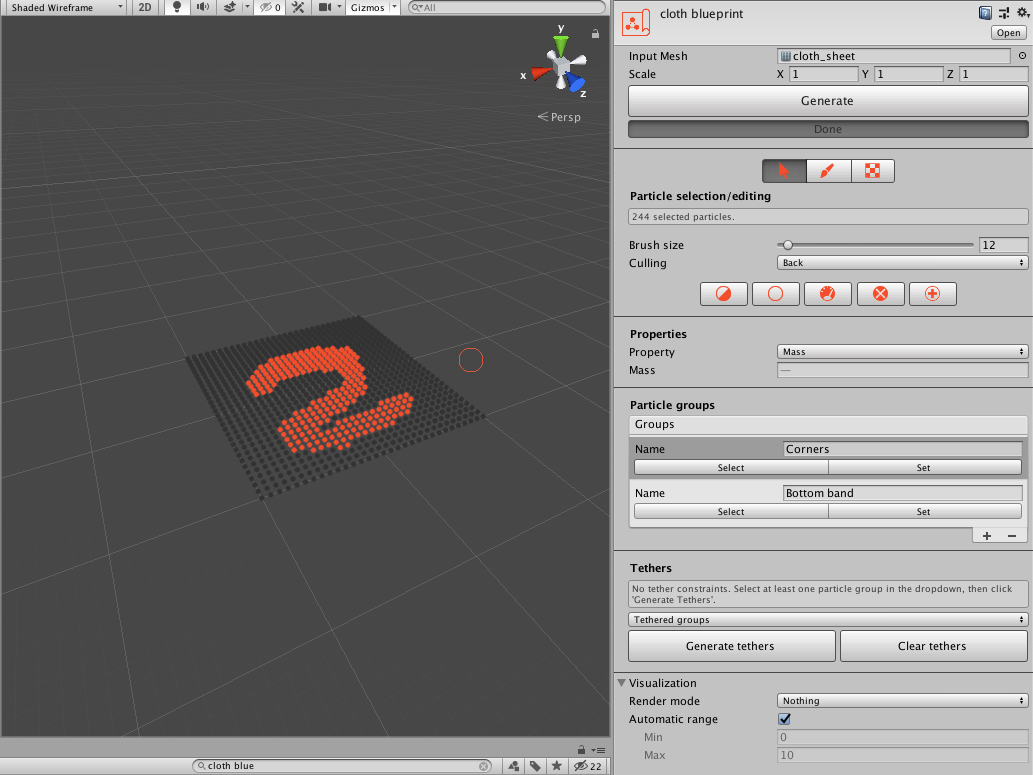Click the scene camera settings icon

point(325,7)
